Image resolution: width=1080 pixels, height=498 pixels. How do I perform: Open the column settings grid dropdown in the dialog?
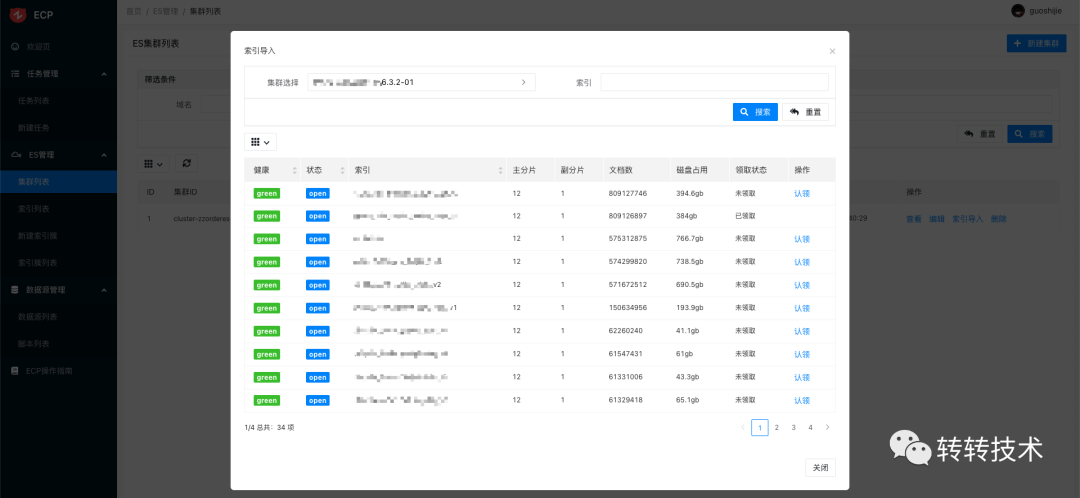pos(260,142)
